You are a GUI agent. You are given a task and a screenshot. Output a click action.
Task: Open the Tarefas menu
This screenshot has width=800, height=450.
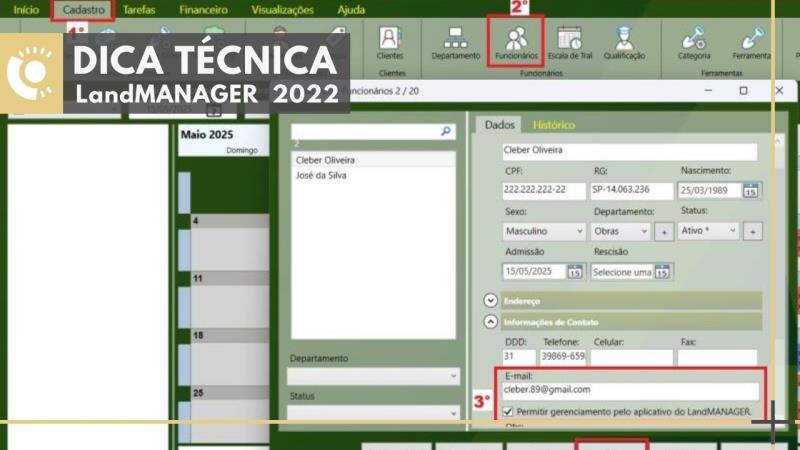pyautogui.click(x=139, y=10)
